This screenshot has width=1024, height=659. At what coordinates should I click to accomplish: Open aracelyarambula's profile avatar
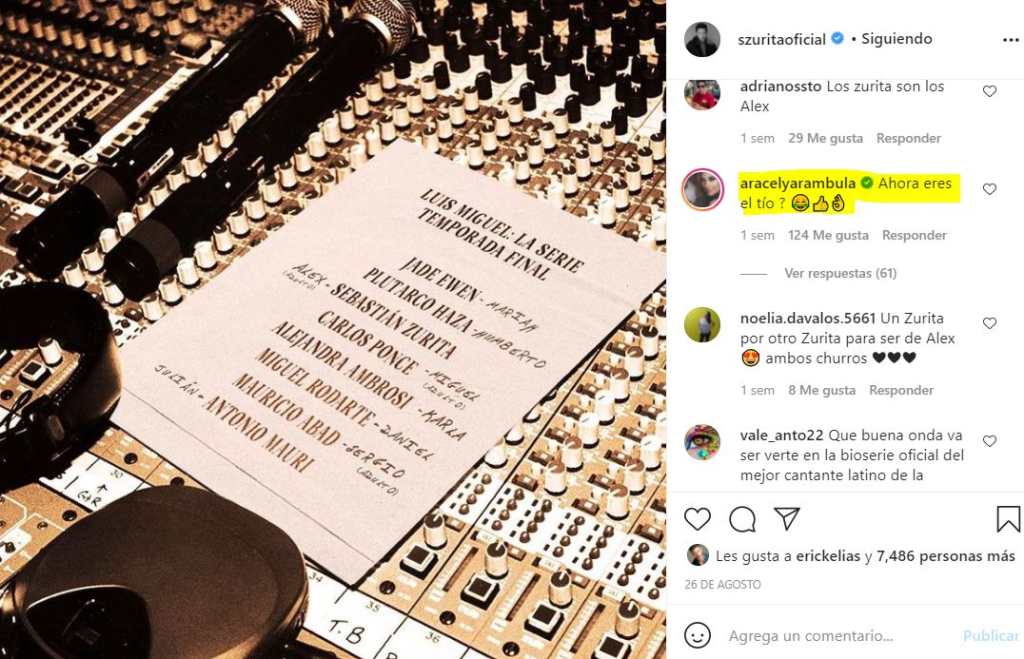coord(702,189)
